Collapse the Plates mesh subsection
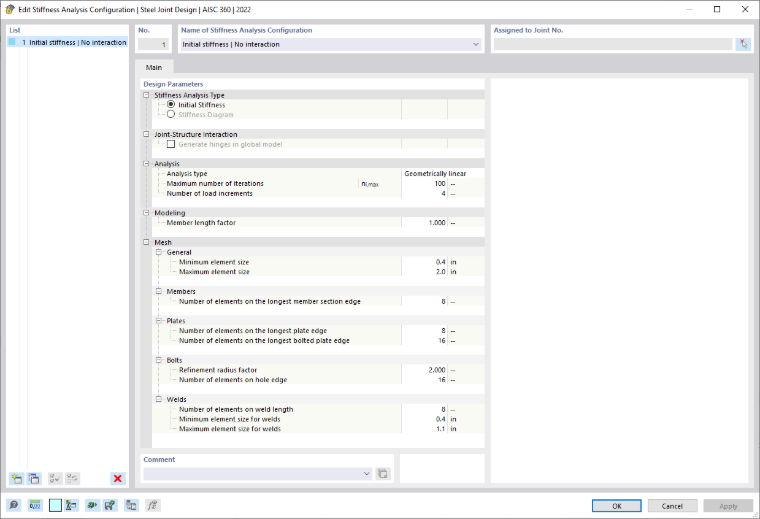The width and height of the screenshot is (760, 519). pos(158,321)
